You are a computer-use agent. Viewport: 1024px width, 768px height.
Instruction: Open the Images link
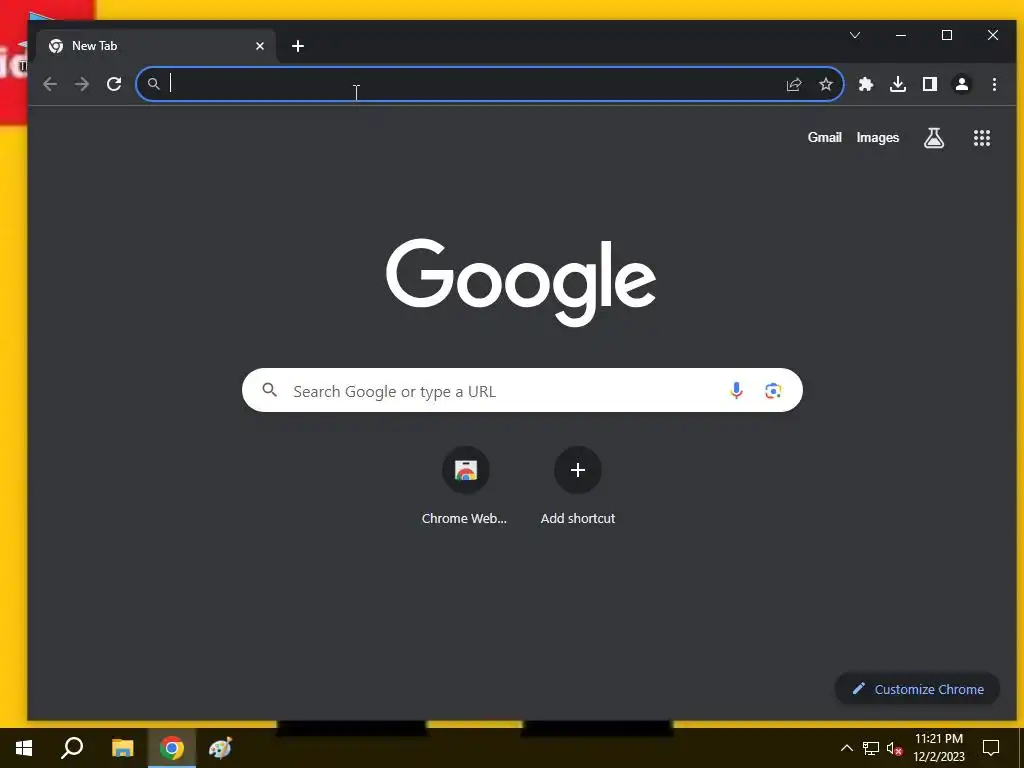pos(878,137)
